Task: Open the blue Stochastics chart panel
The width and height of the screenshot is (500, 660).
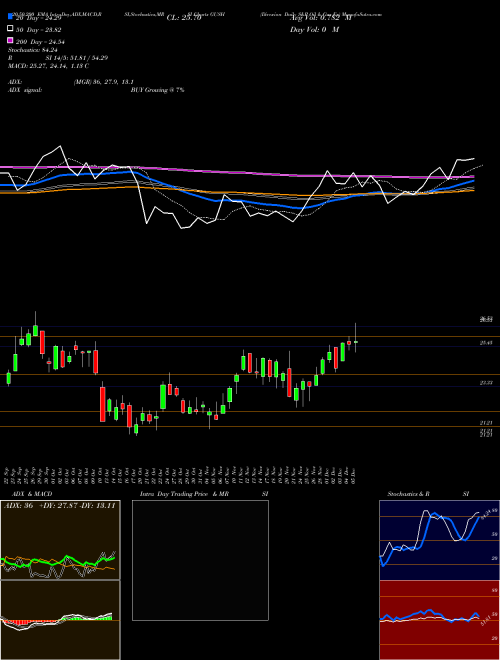Action: pos(439,540)
